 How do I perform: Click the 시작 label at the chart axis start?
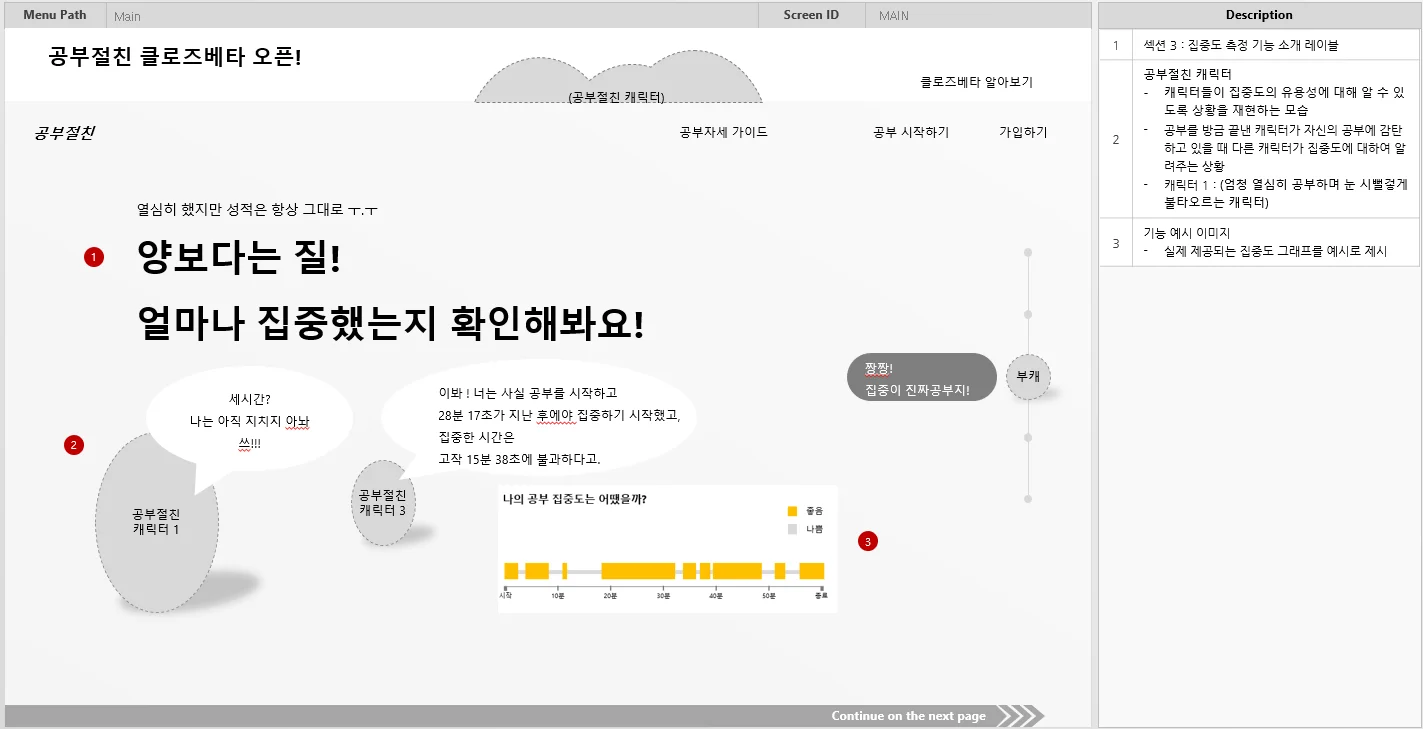(505, 596)
